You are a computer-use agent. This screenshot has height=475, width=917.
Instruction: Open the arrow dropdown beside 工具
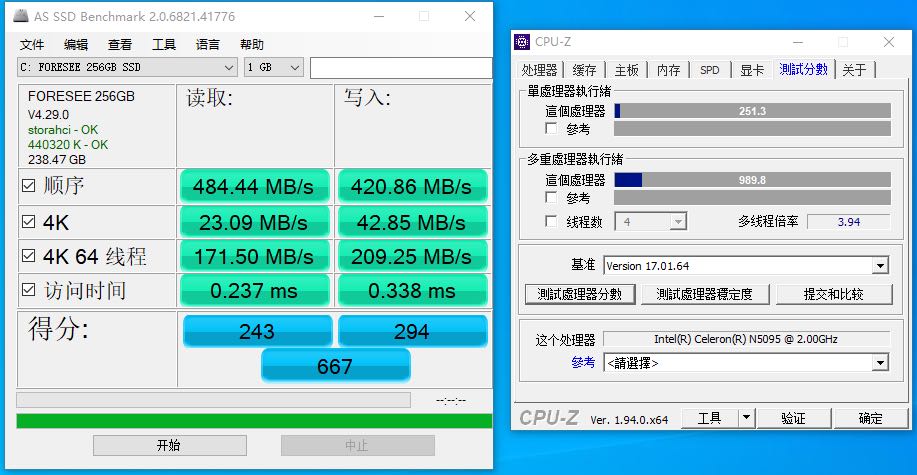(746, 418)
